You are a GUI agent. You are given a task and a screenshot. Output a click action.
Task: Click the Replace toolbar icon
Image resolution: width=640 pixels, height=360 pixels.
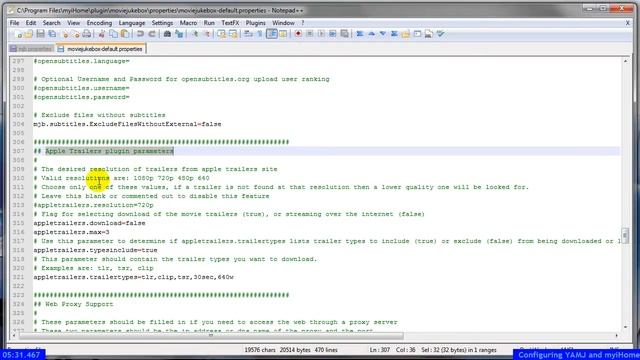click(179, 34)
